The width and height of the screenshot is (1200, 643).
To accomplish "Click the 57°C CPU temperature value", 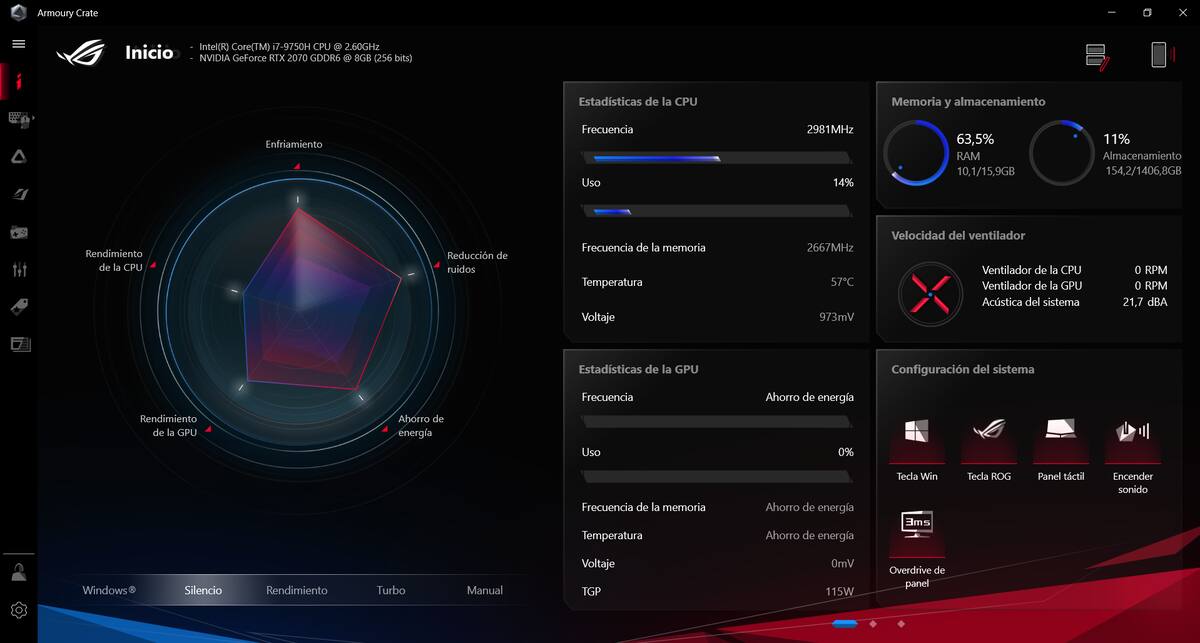I will pyautogui.click(x=842, y=282).
